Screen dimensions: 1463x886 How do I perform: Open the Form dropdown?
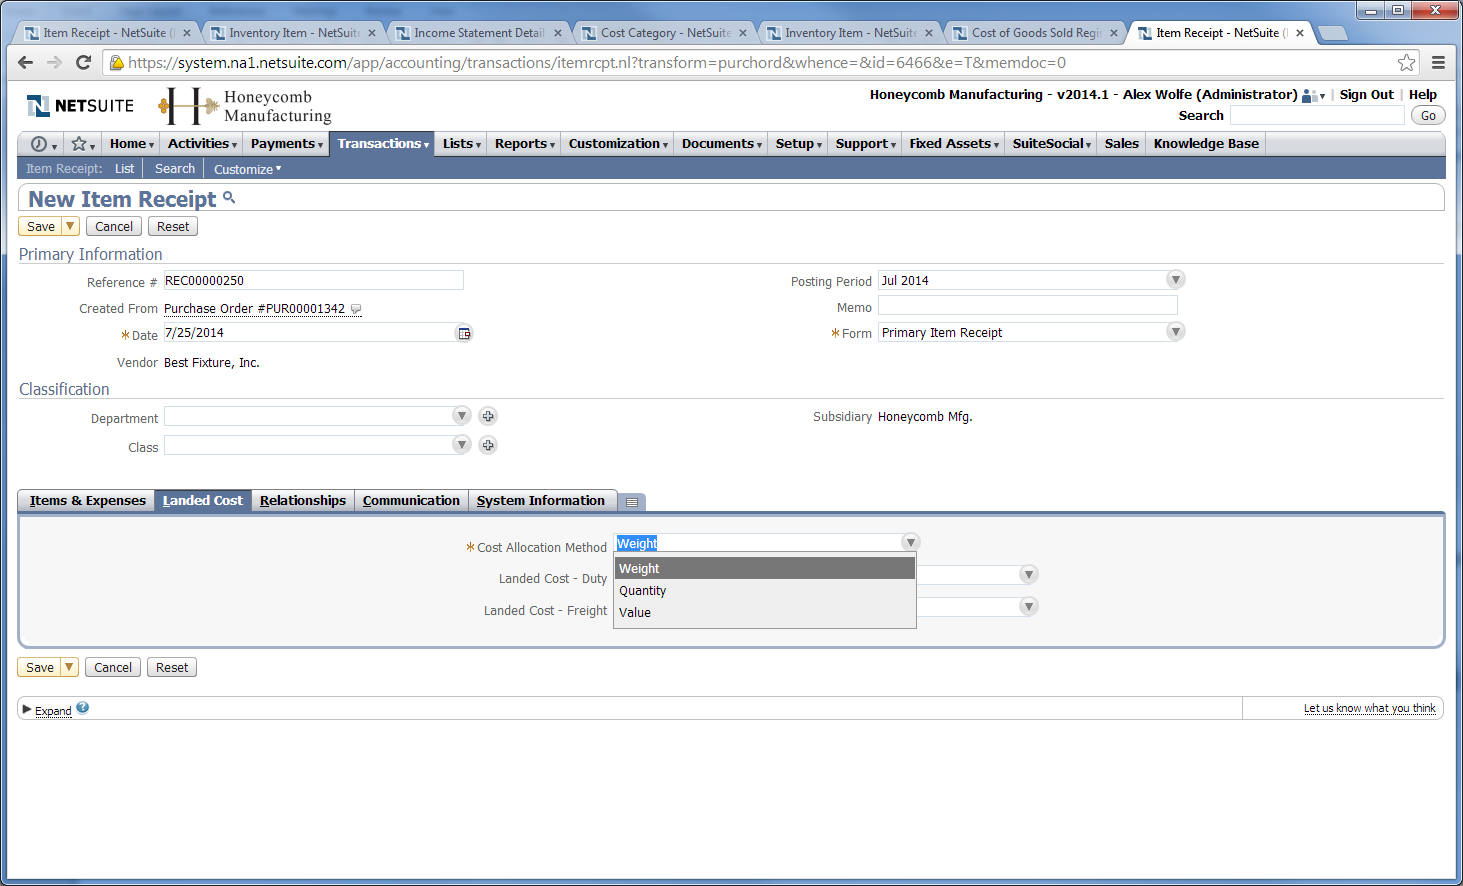[x=1176, y=332]
